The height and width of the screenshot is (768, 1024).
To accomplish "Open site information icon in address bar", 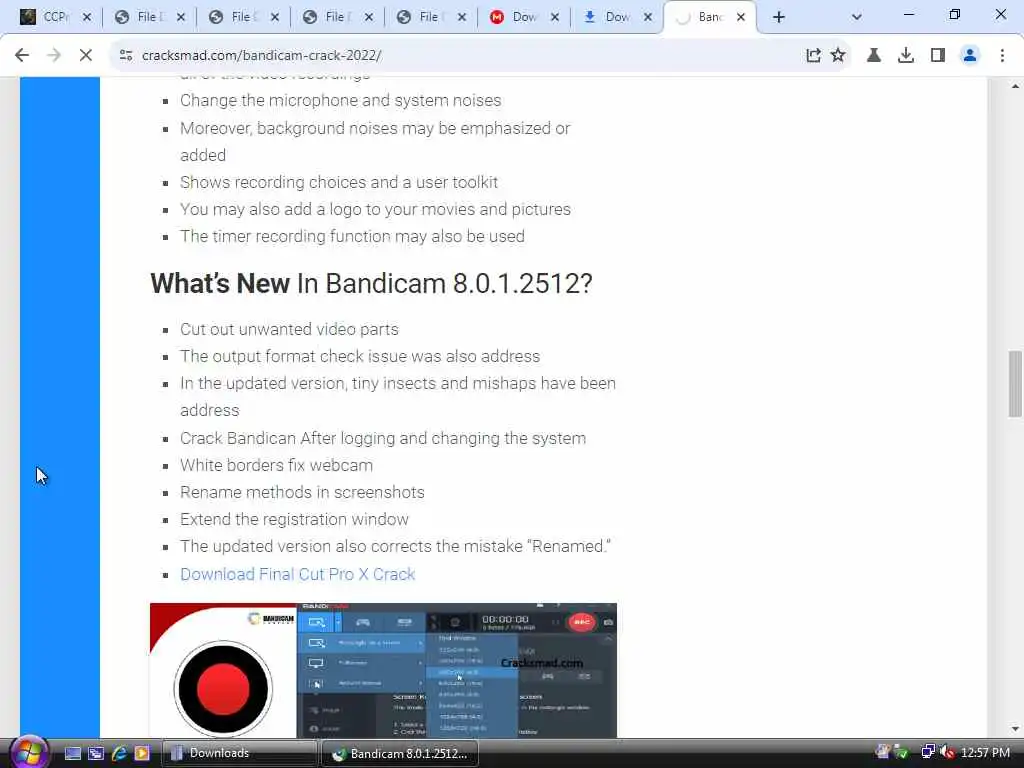I will [125, 56].
